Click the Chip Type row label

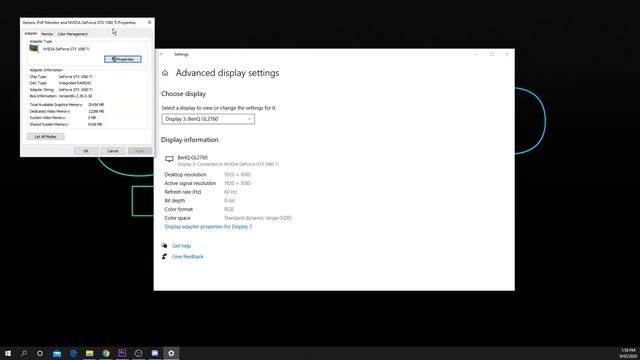point(38,77)
